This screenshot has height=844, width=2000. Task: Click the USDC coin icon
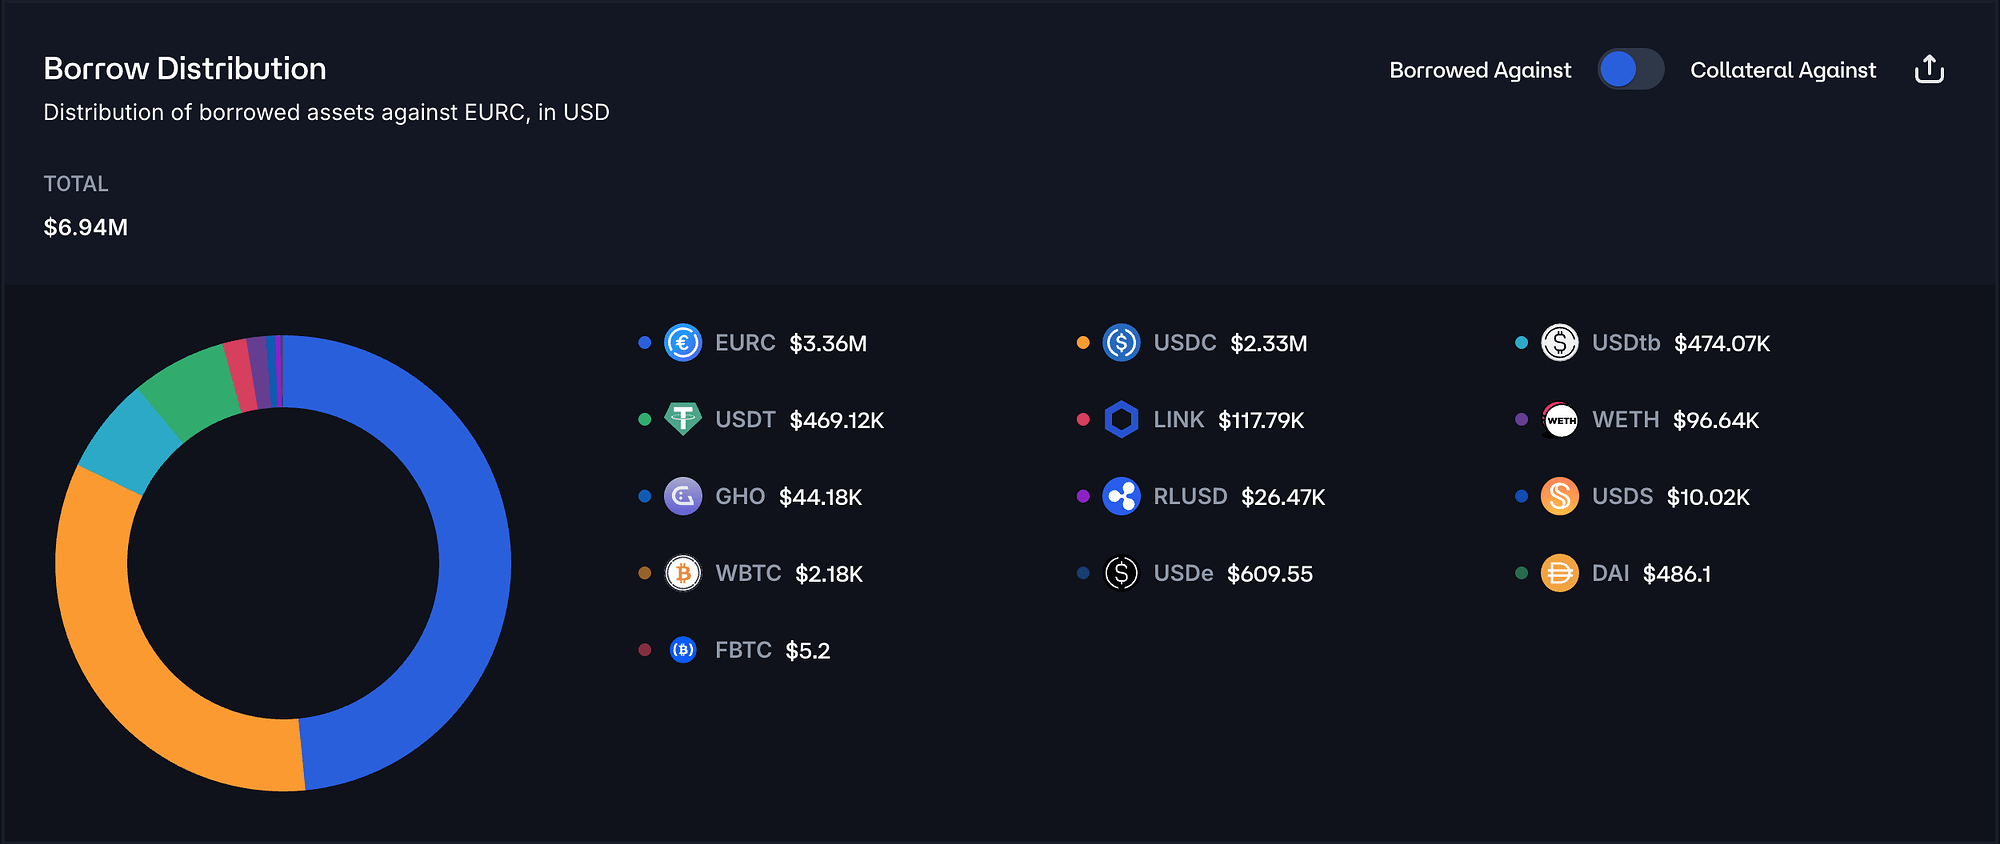coord(1121,343)
